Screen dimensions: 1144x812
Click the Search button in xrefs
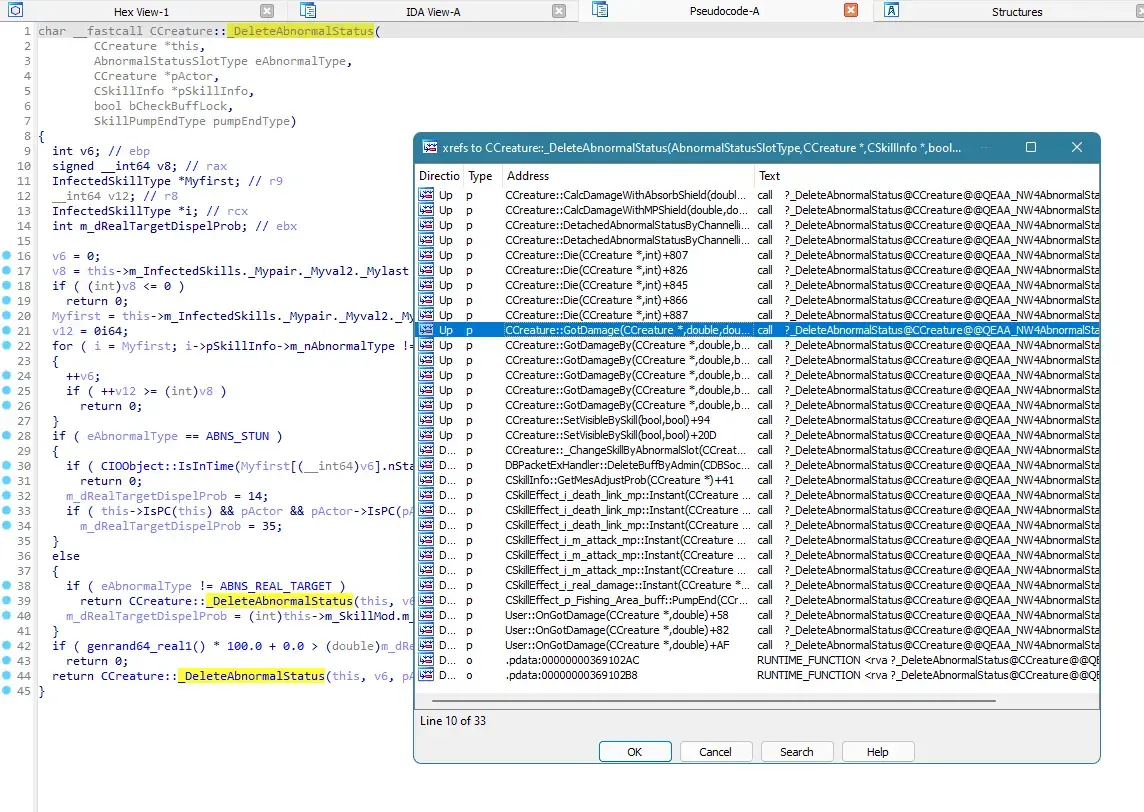coord(796,751)
